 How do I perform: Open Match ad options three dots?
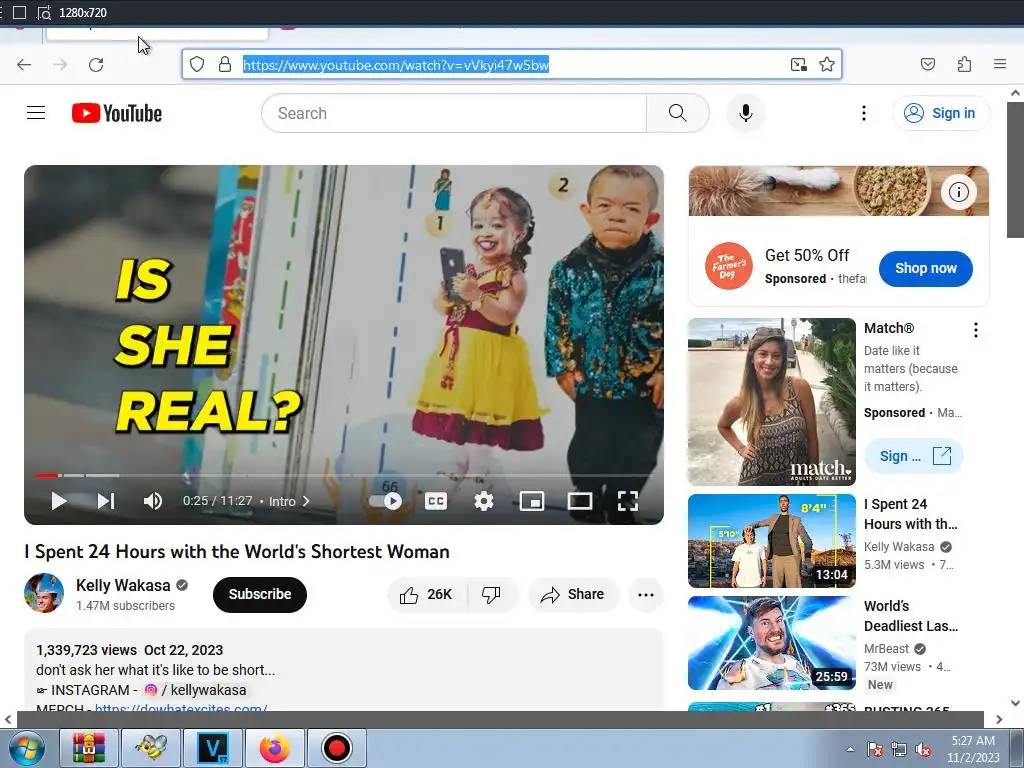[975, 330]
